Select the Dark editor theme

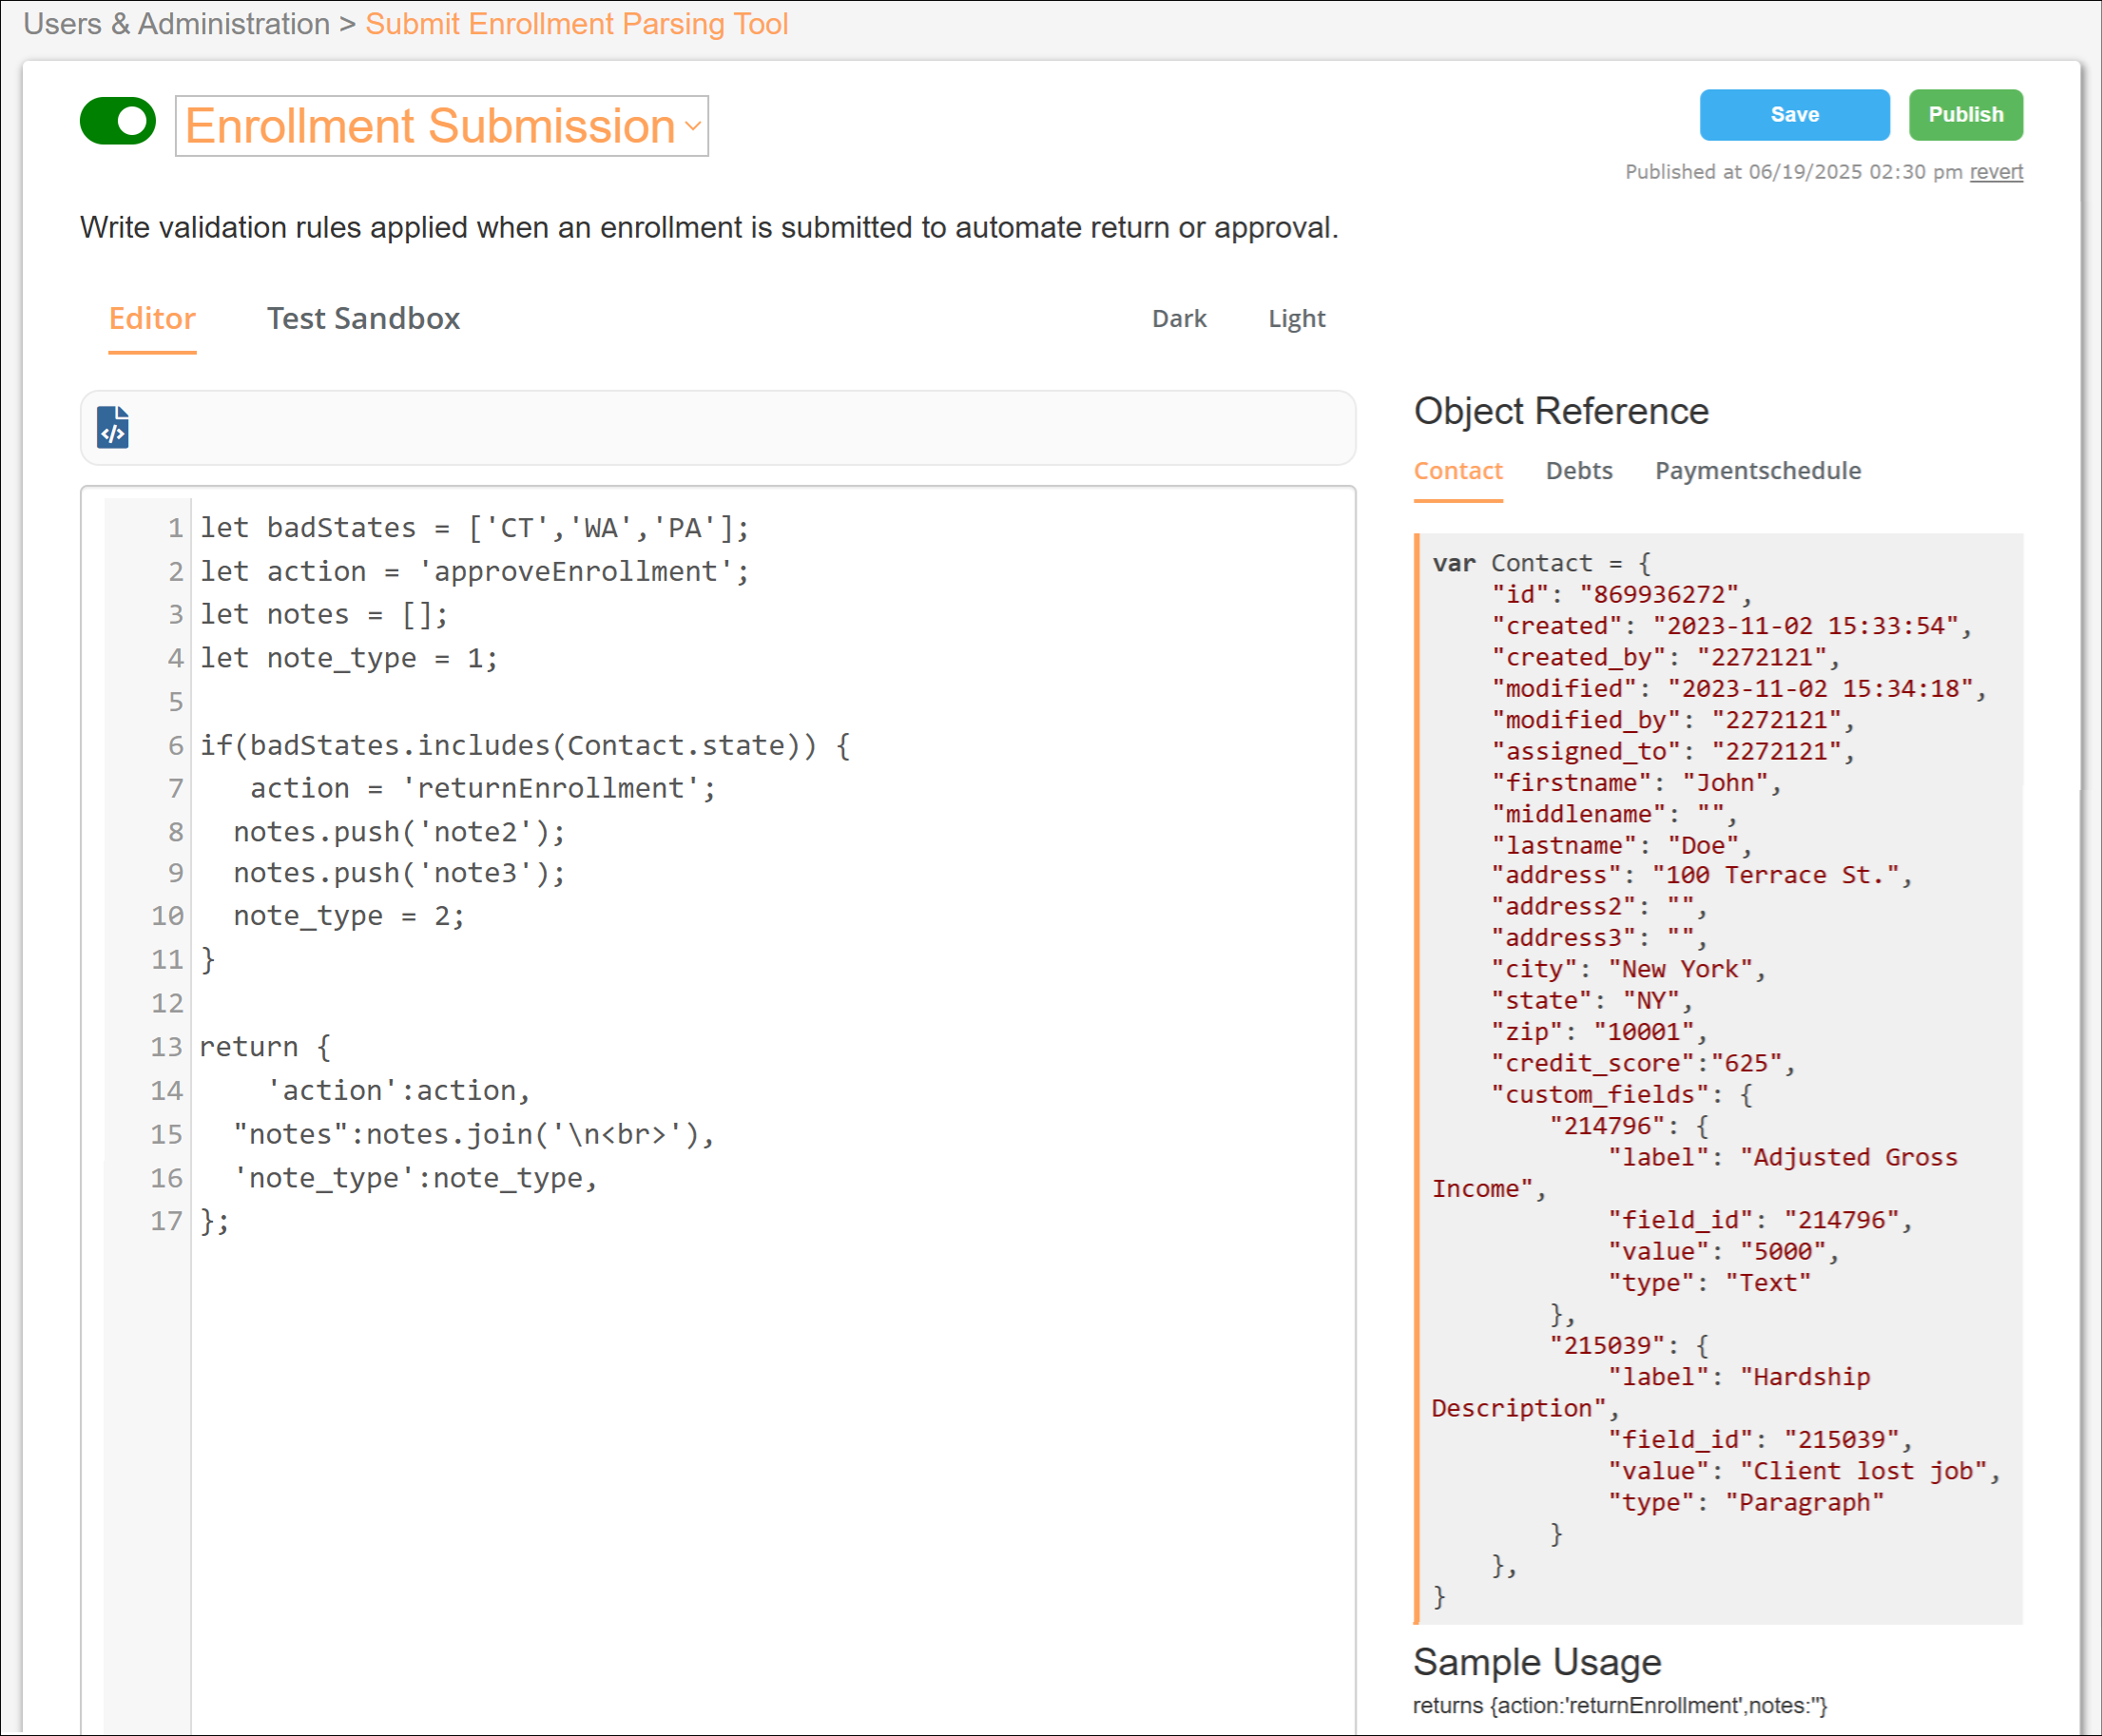click(1179, 319)
